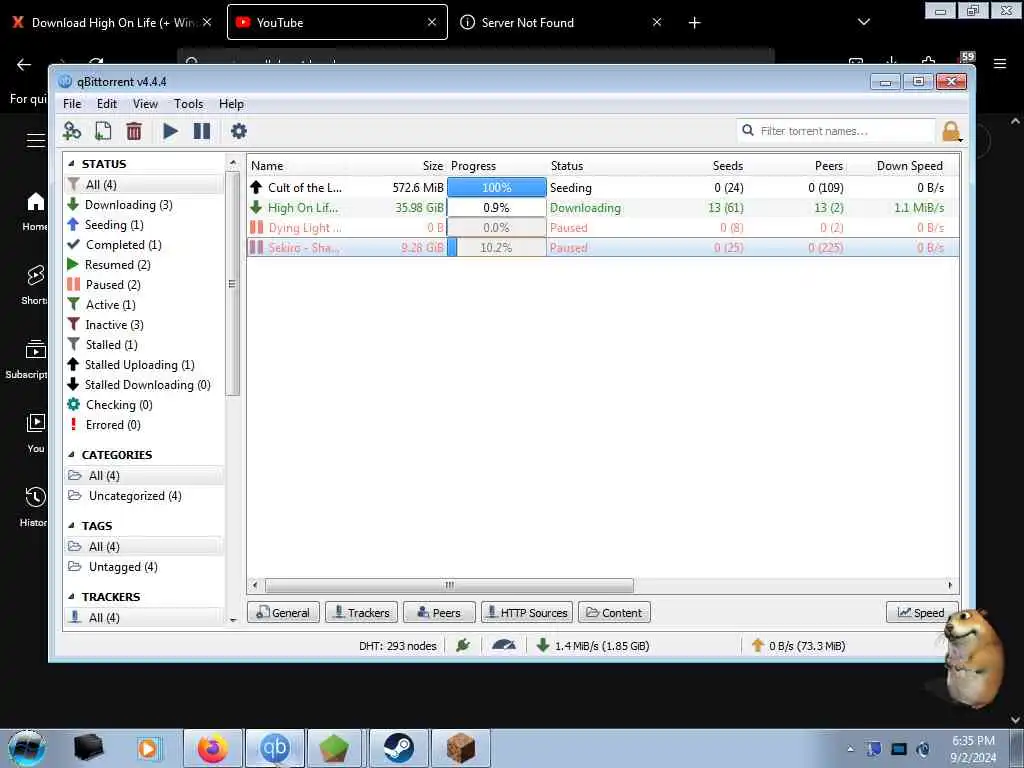1024x768 pixels.
Task: Switch to the Peers tab
Action: (x=439, y=613)
